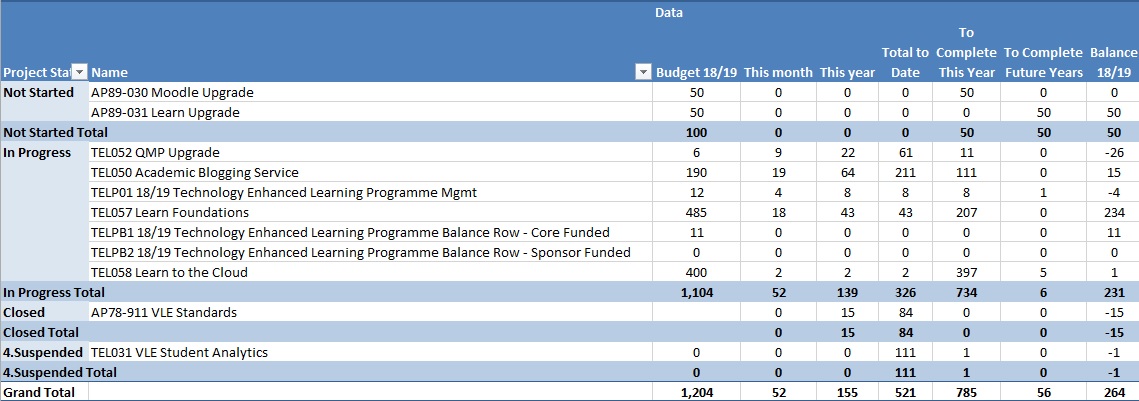Select the AP89-030 Moodle Upgrade row
This screenshot has width=1139, height=401.
click(172, 92)
